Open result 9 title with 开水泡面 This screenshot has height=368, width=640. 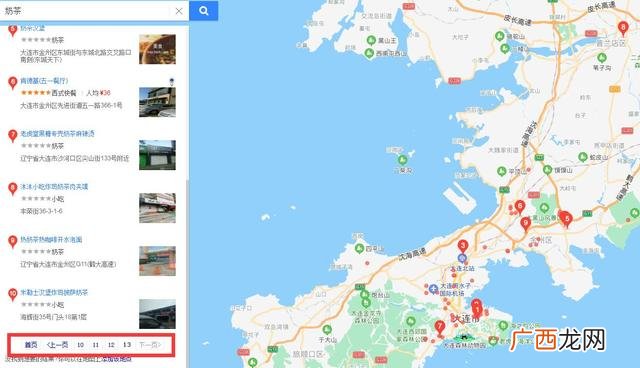click(51, 239)
